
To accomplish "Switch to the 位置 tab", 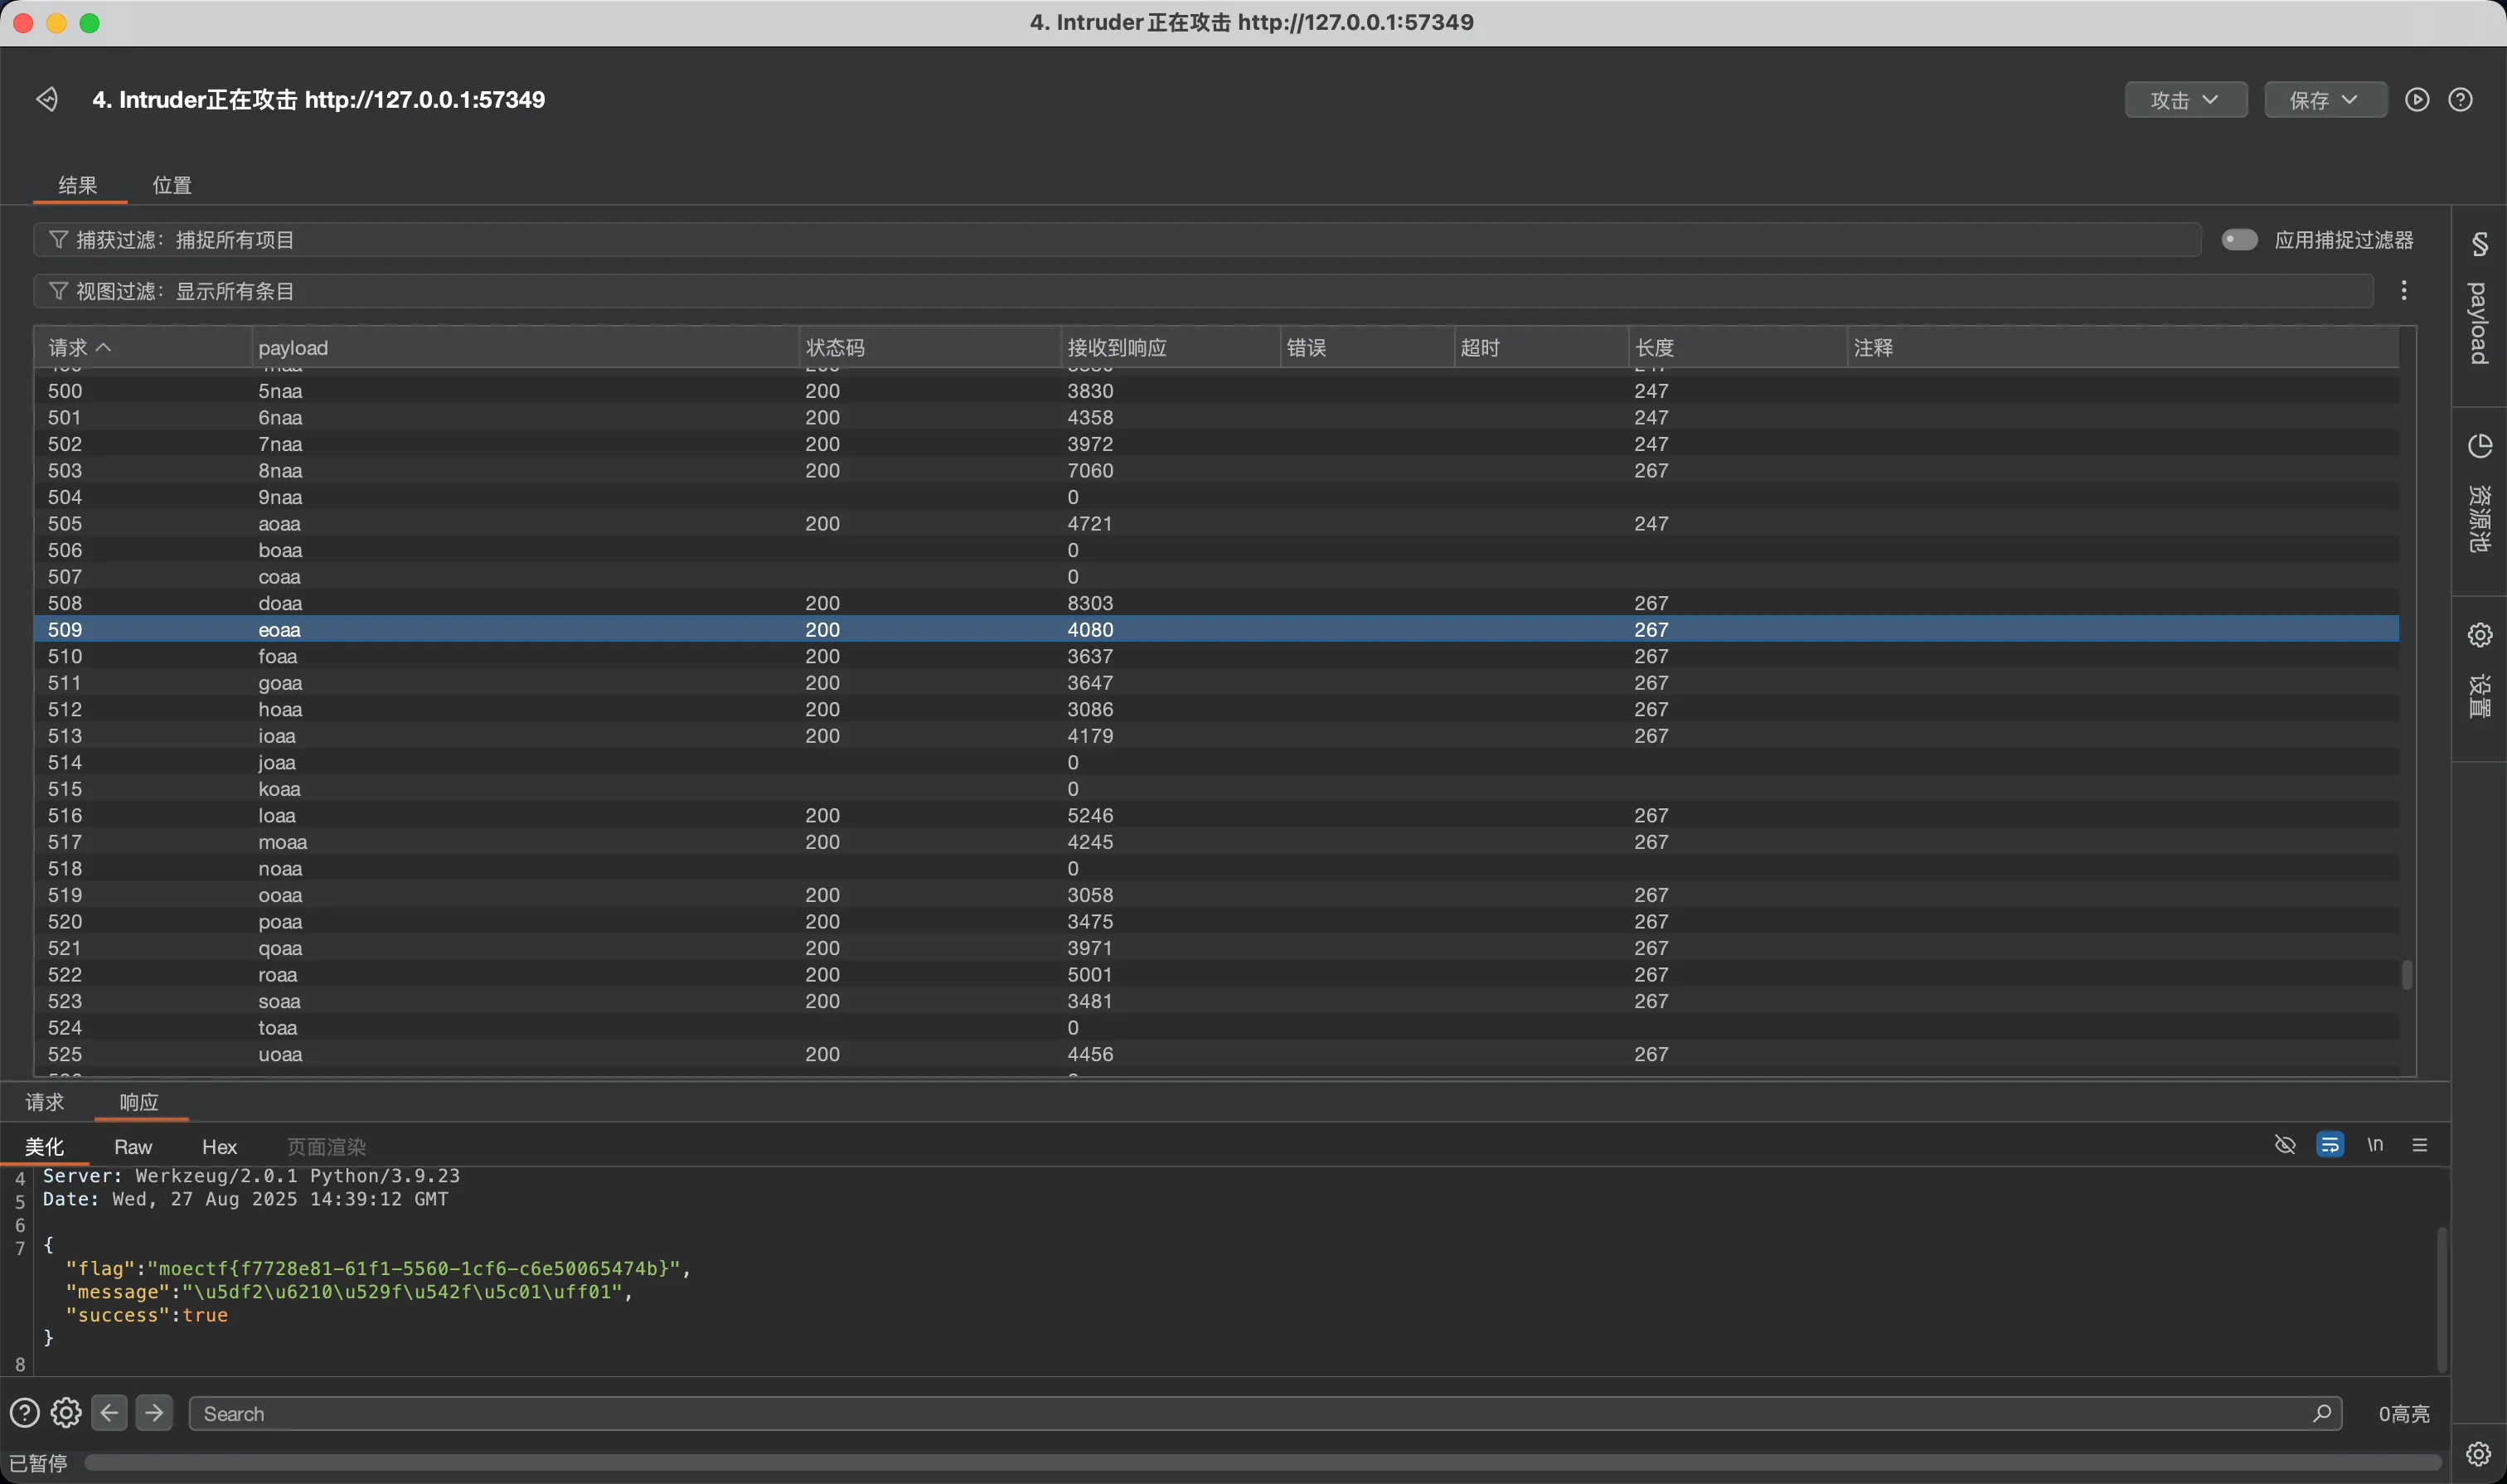I will click(172, 185).
